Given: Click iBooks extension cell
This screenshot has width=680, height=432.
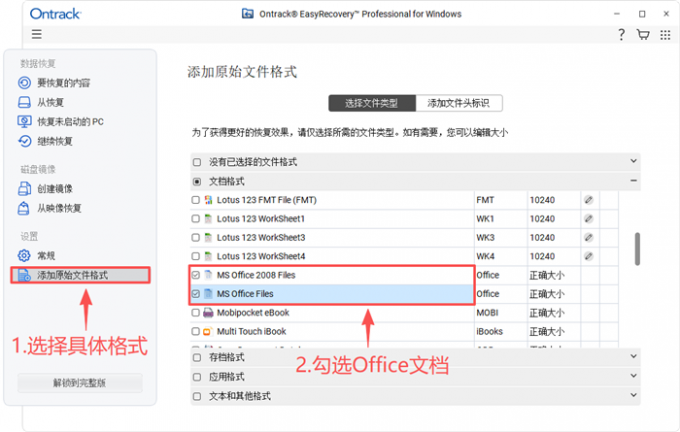Looking at the screenshot, I should (490, 331).
